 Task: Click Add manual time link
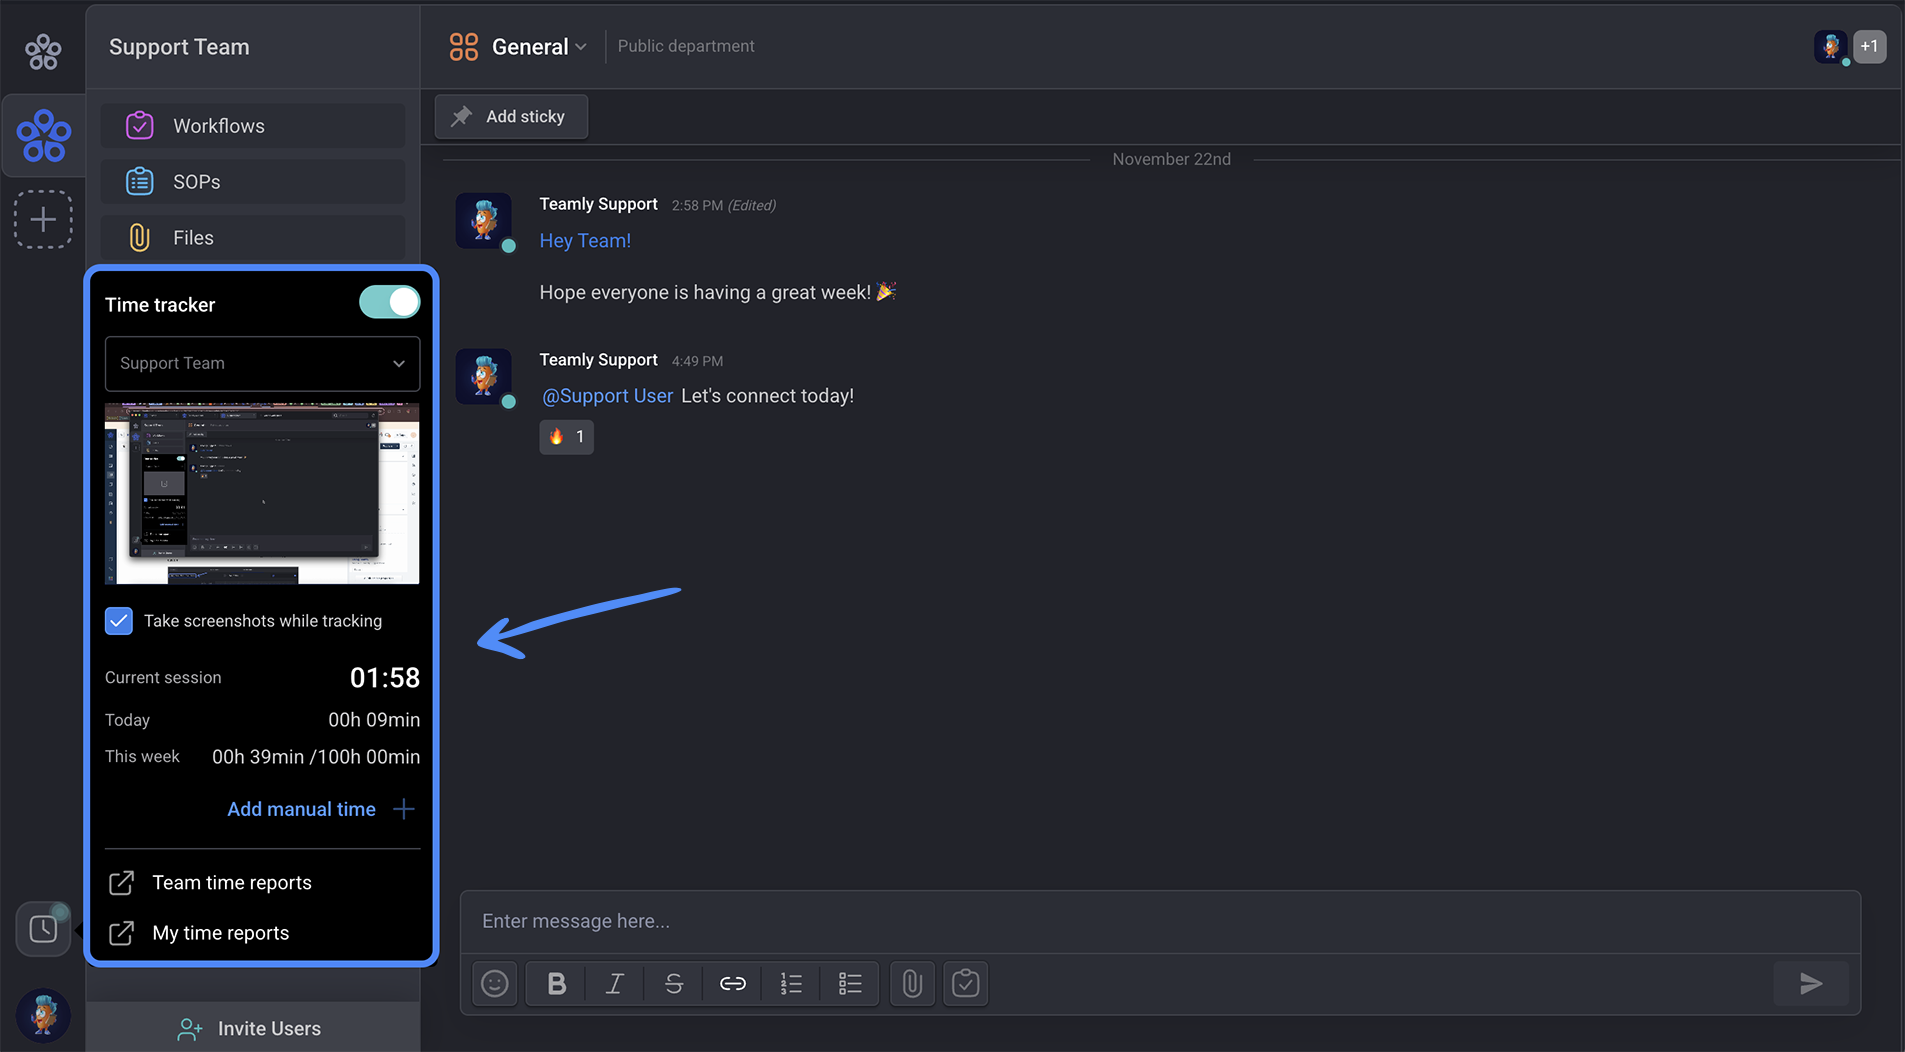coord(301,809)
